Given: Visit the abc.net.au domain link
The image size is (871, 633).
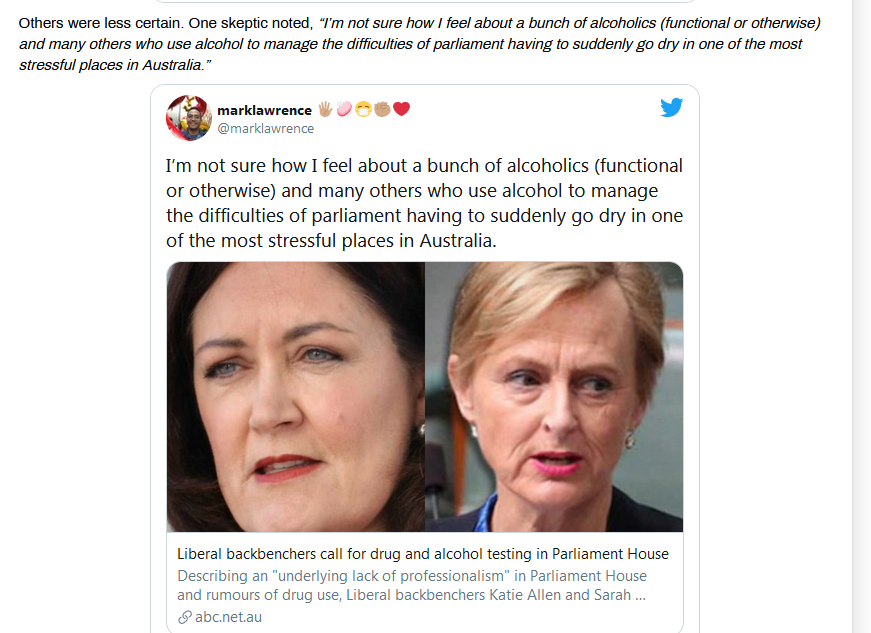Looking at the screenshot, I should point(228,617).
